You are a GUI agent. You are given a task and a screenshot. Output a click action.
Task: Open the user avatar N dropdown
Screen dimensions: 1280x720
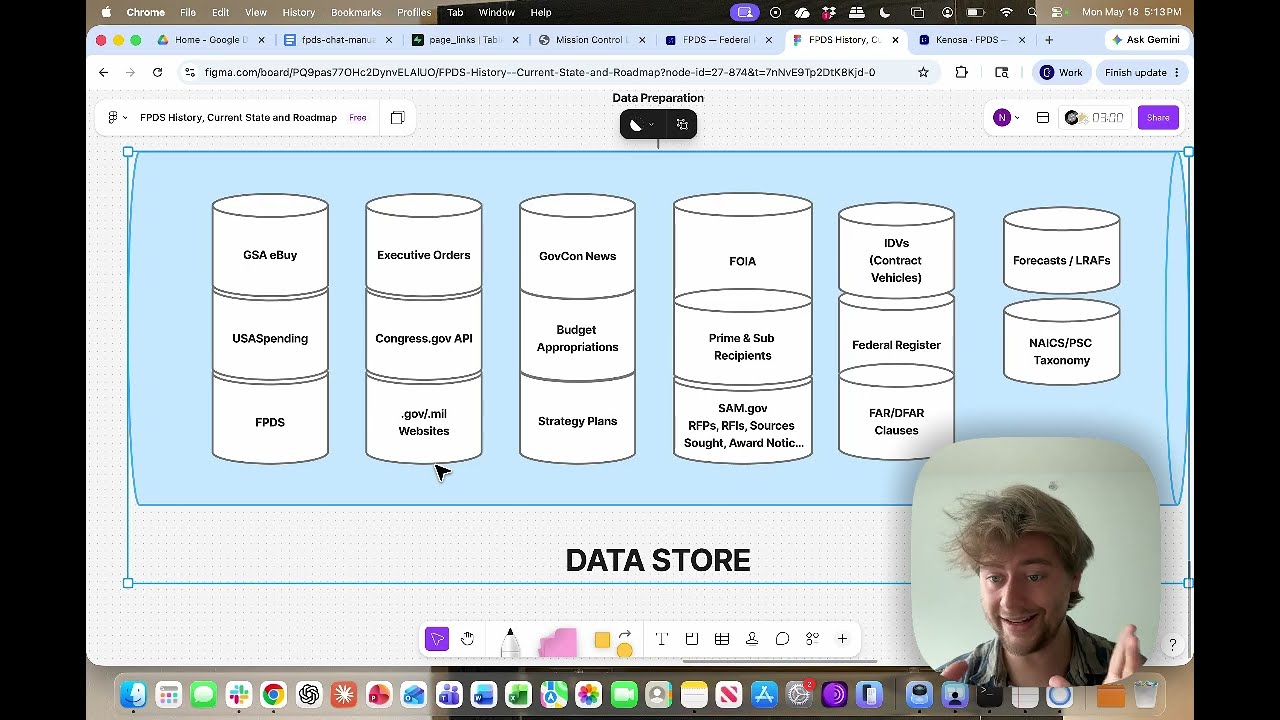[x=1006, y=118]
